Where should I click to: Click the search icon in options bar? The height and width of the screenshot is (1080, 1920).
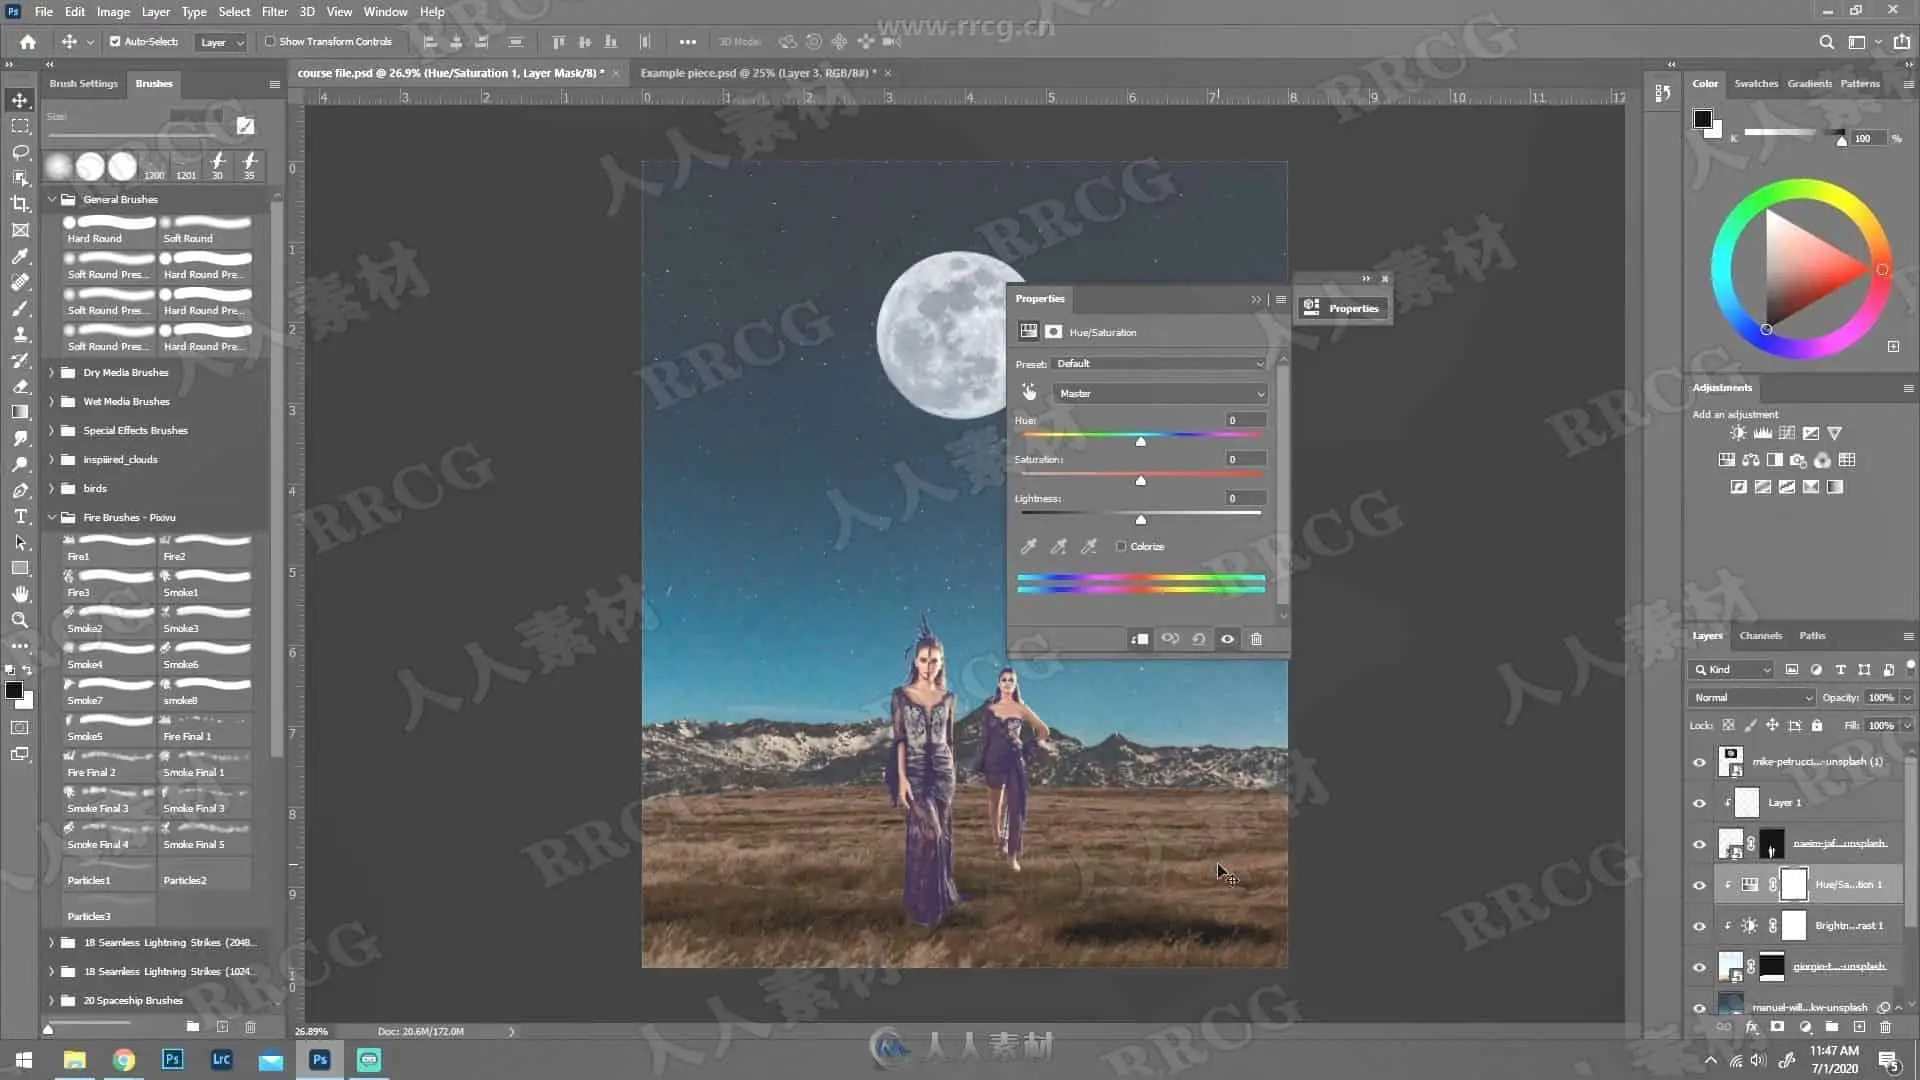click(1826, 42)
